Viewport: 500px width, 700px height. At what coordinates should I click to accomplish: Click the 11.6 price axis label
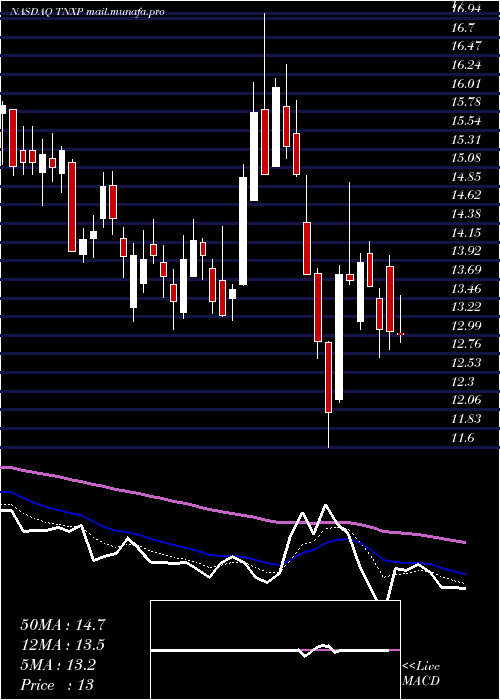(463, 438)
